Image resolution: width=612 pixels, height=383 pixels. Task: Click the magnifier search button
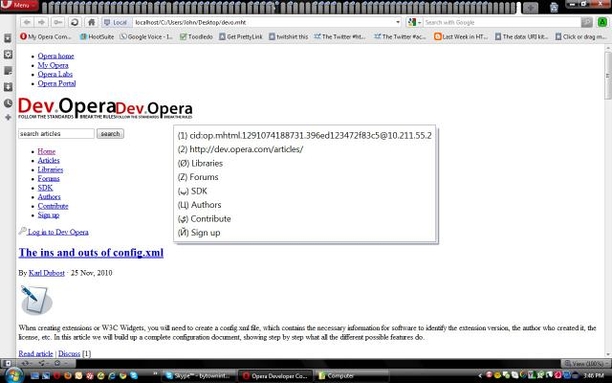click(587, 22)
